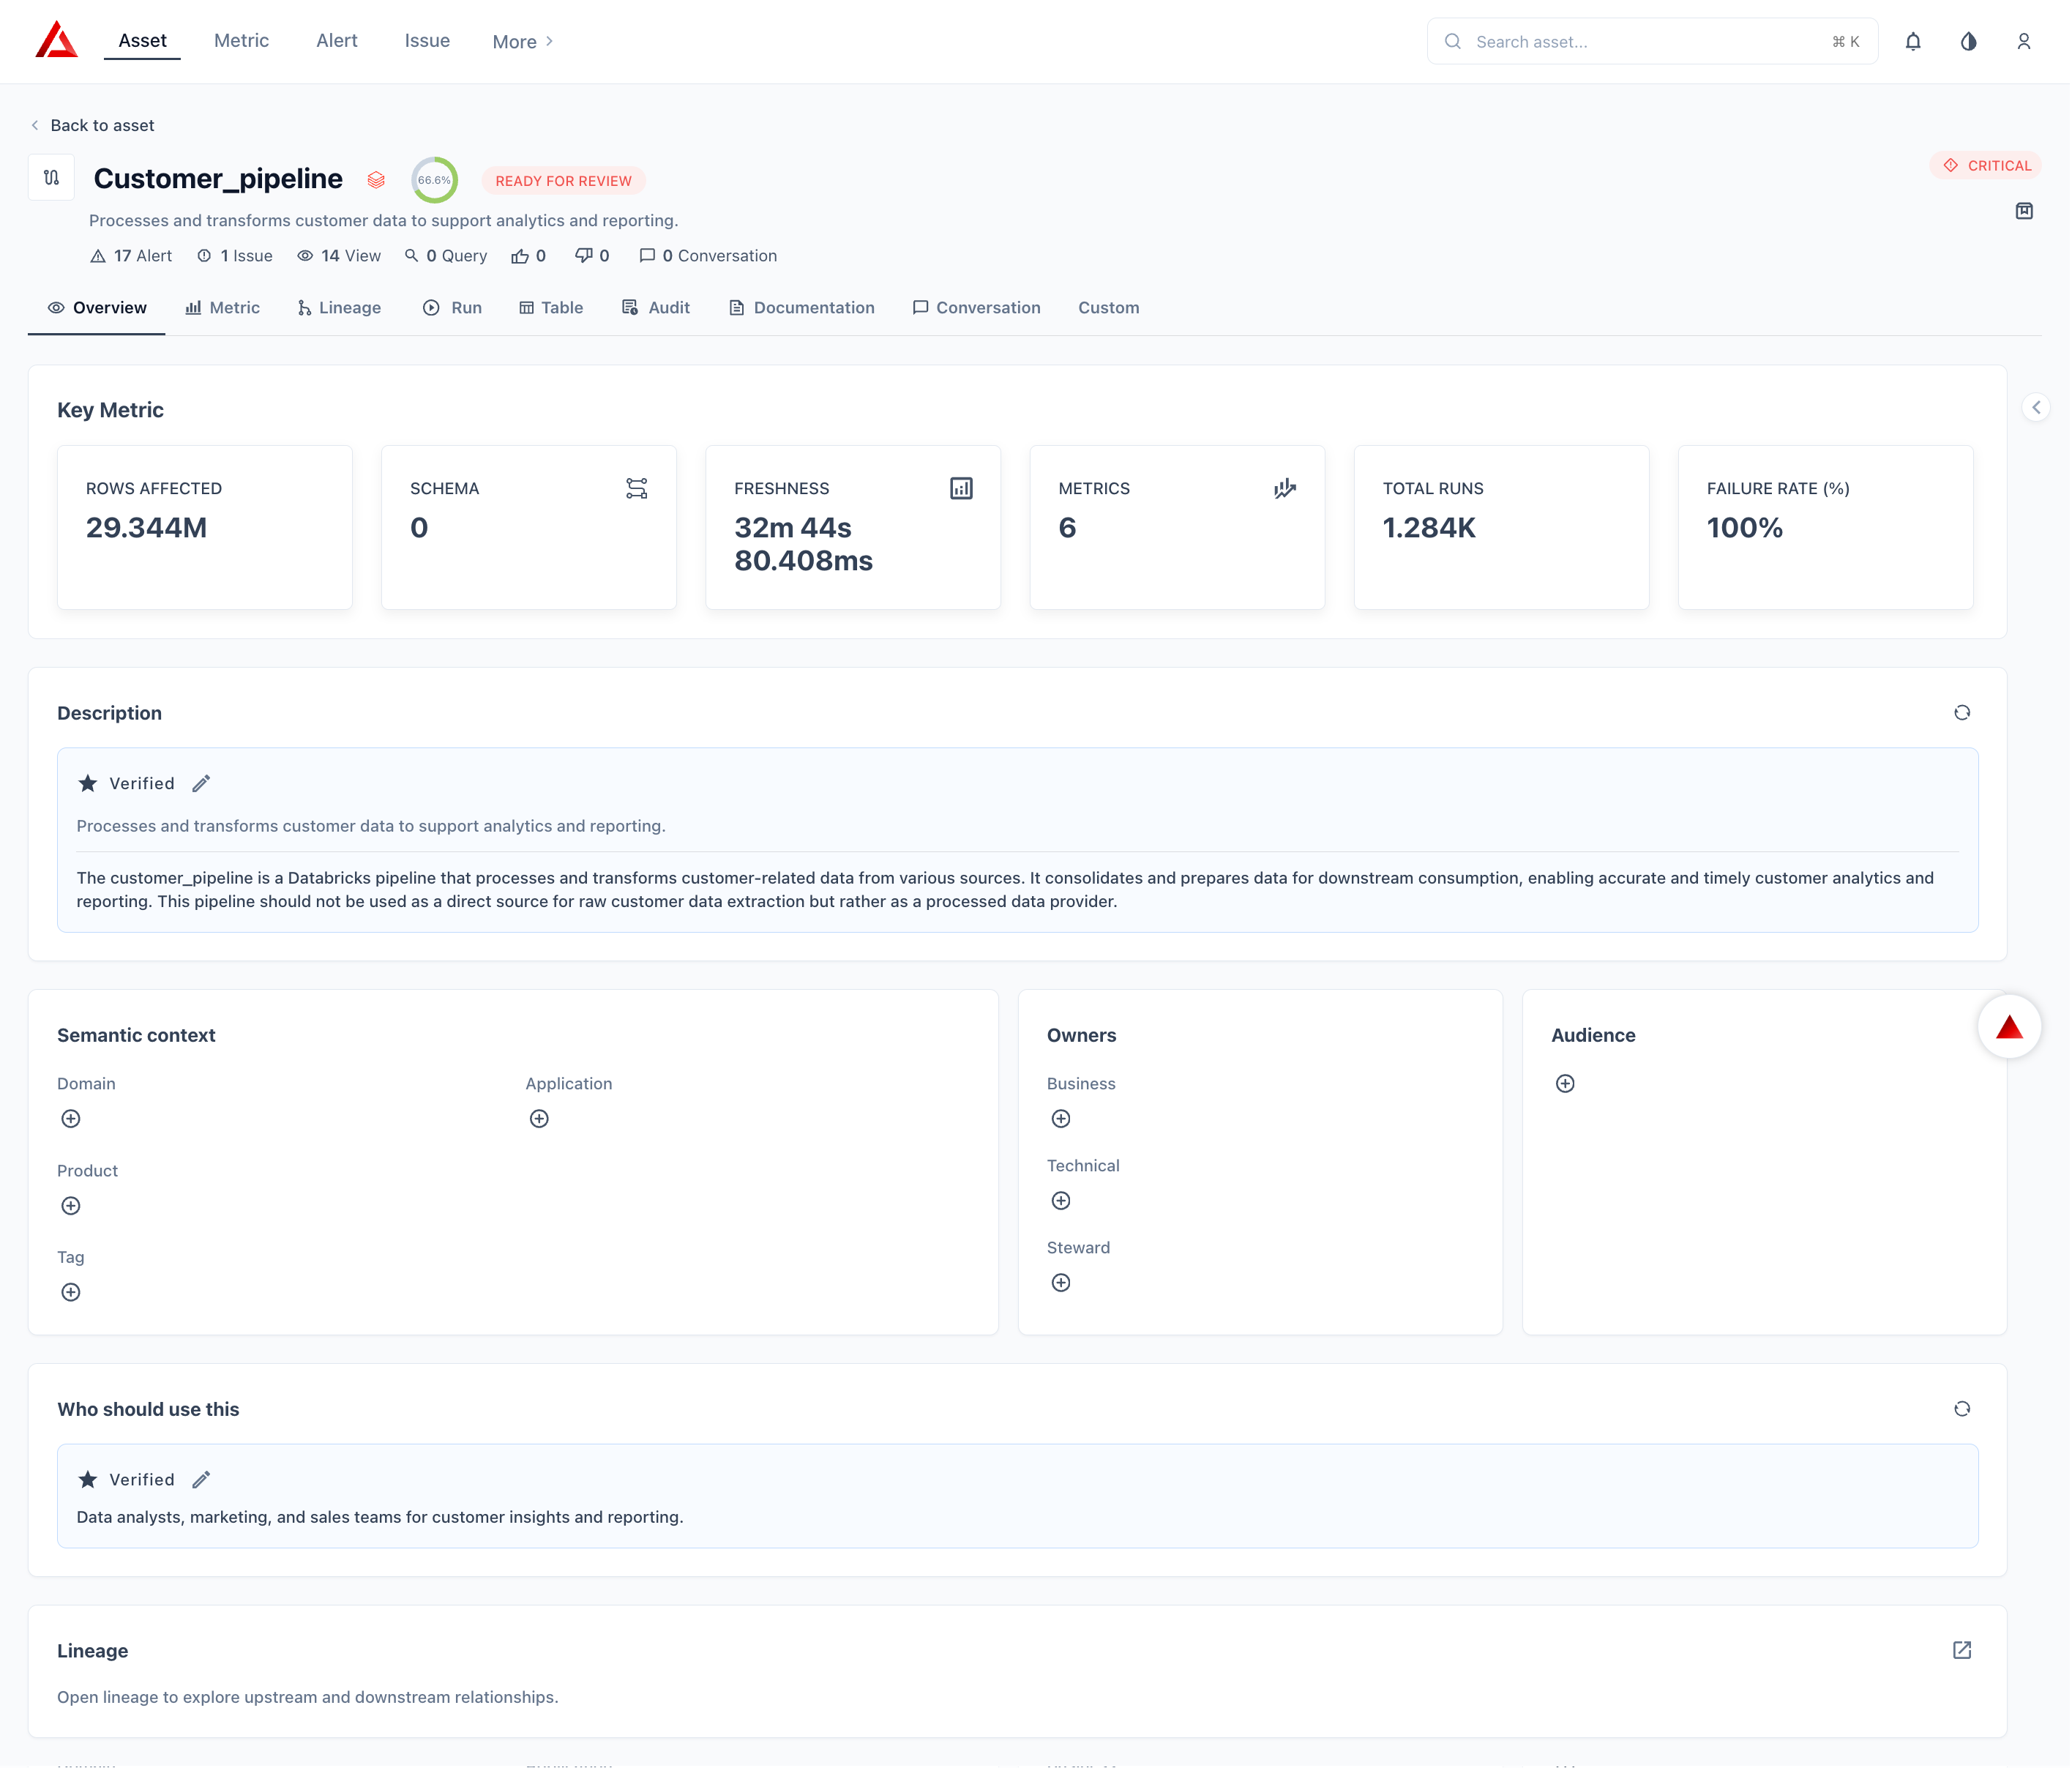
Task: Click the pipeline asset type icon
Action: point(51,178)
